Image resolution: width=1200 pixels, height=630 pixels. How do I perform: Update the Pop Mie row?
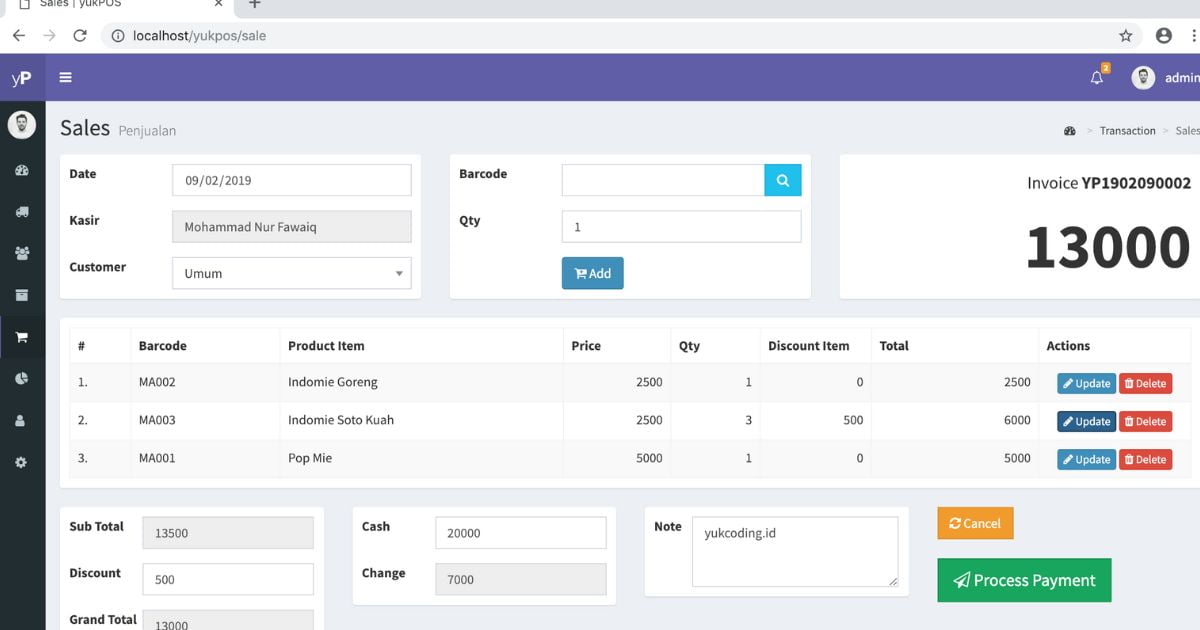click(x=1086, y=459)
